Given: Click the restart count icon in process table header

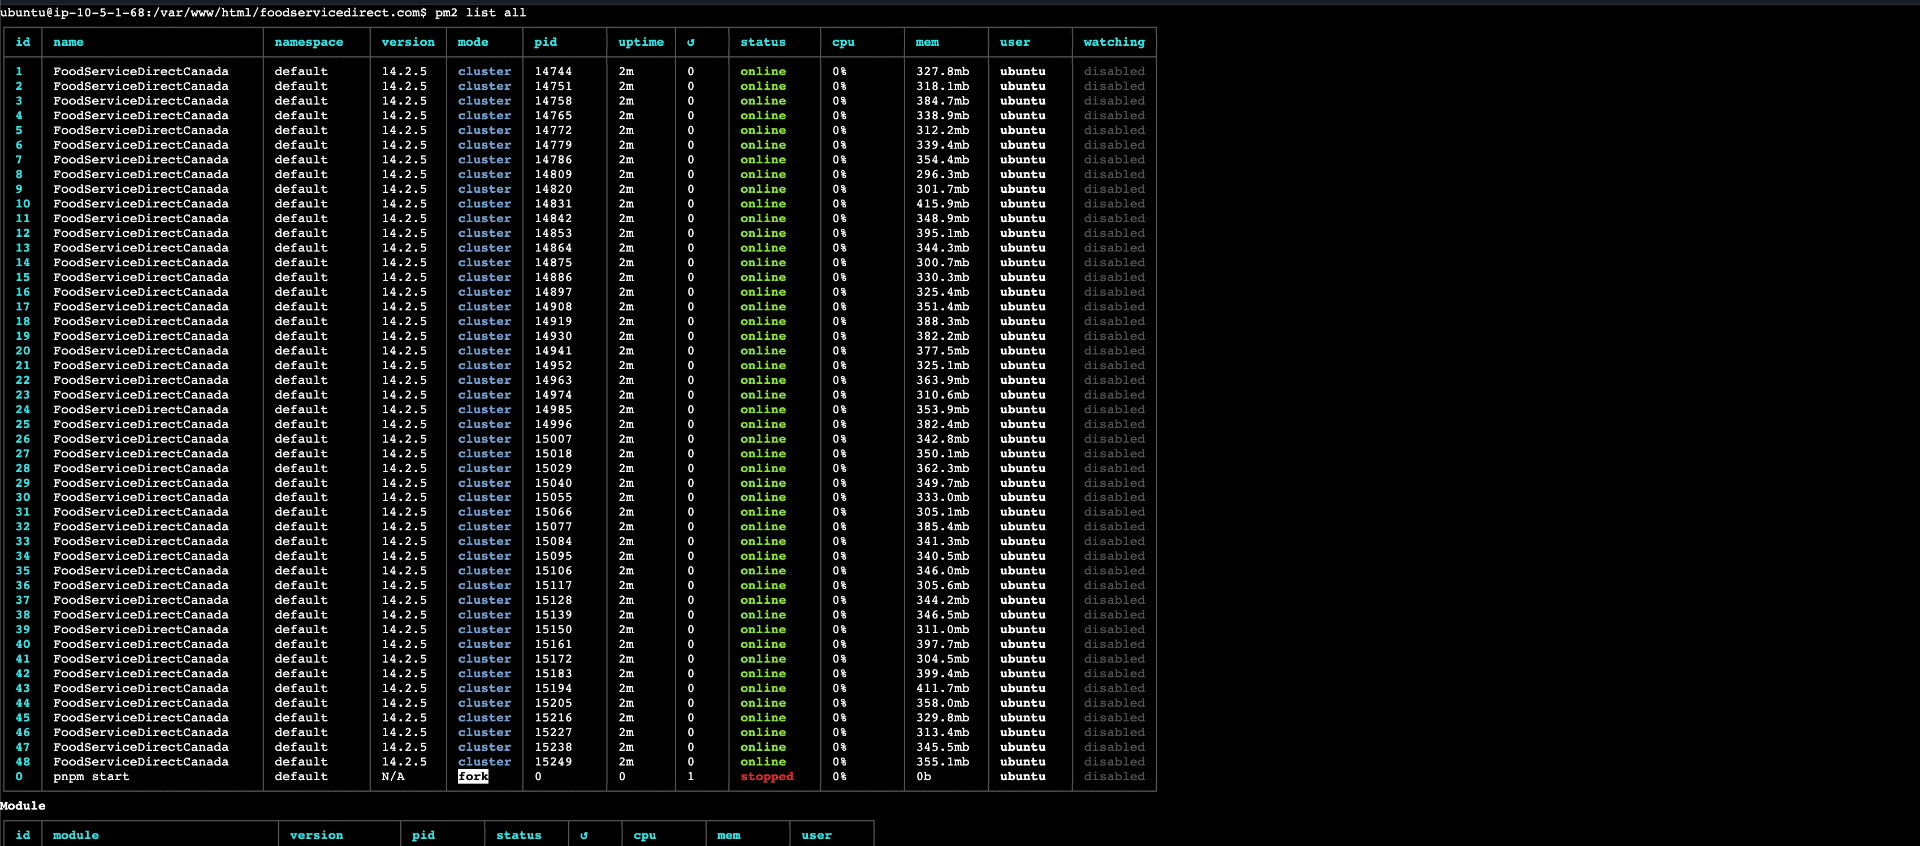Looking at the screenshot, I should [x=690, y=42].
